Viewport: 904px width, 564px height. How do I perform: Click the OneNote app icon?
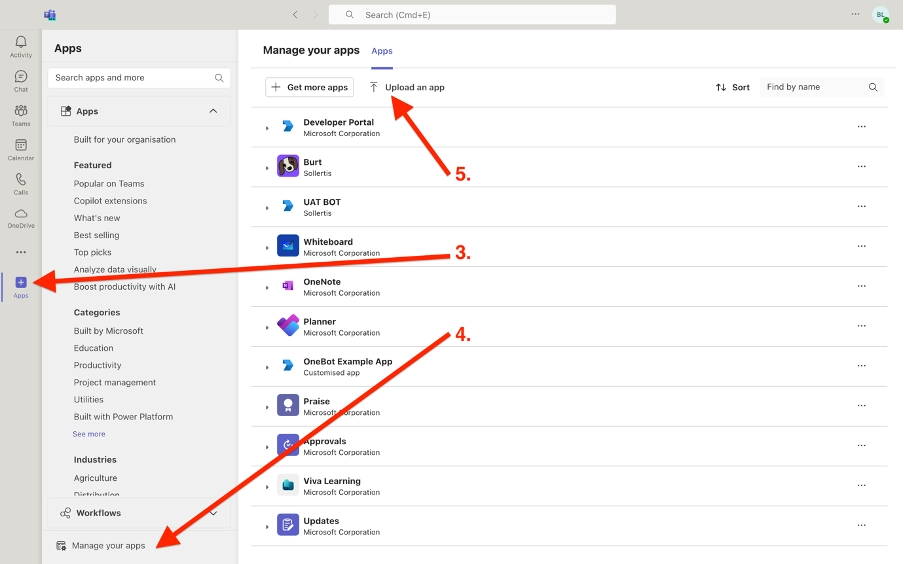(x=288, y=285)
